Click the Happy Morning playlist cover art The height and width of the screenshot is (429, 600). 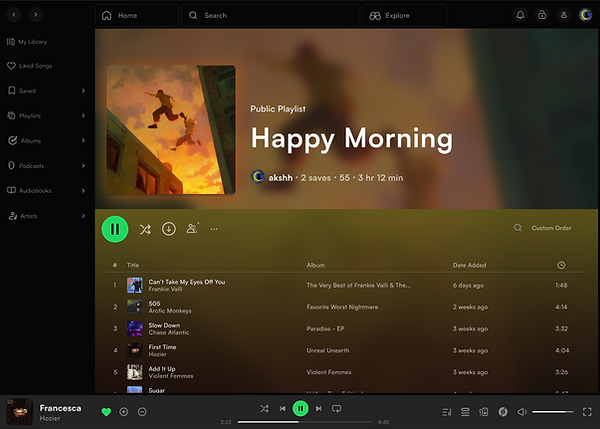tap(171, 130)
